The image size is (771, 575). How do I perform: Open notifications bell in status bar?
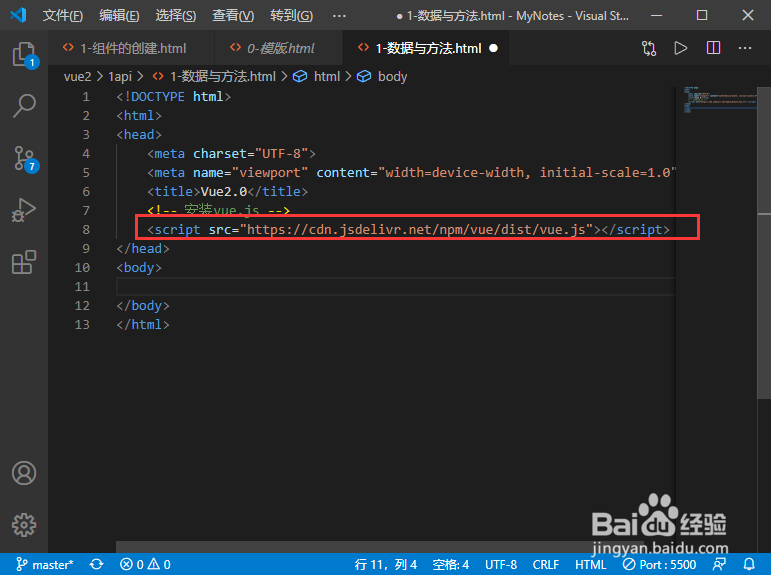point(749,564)
